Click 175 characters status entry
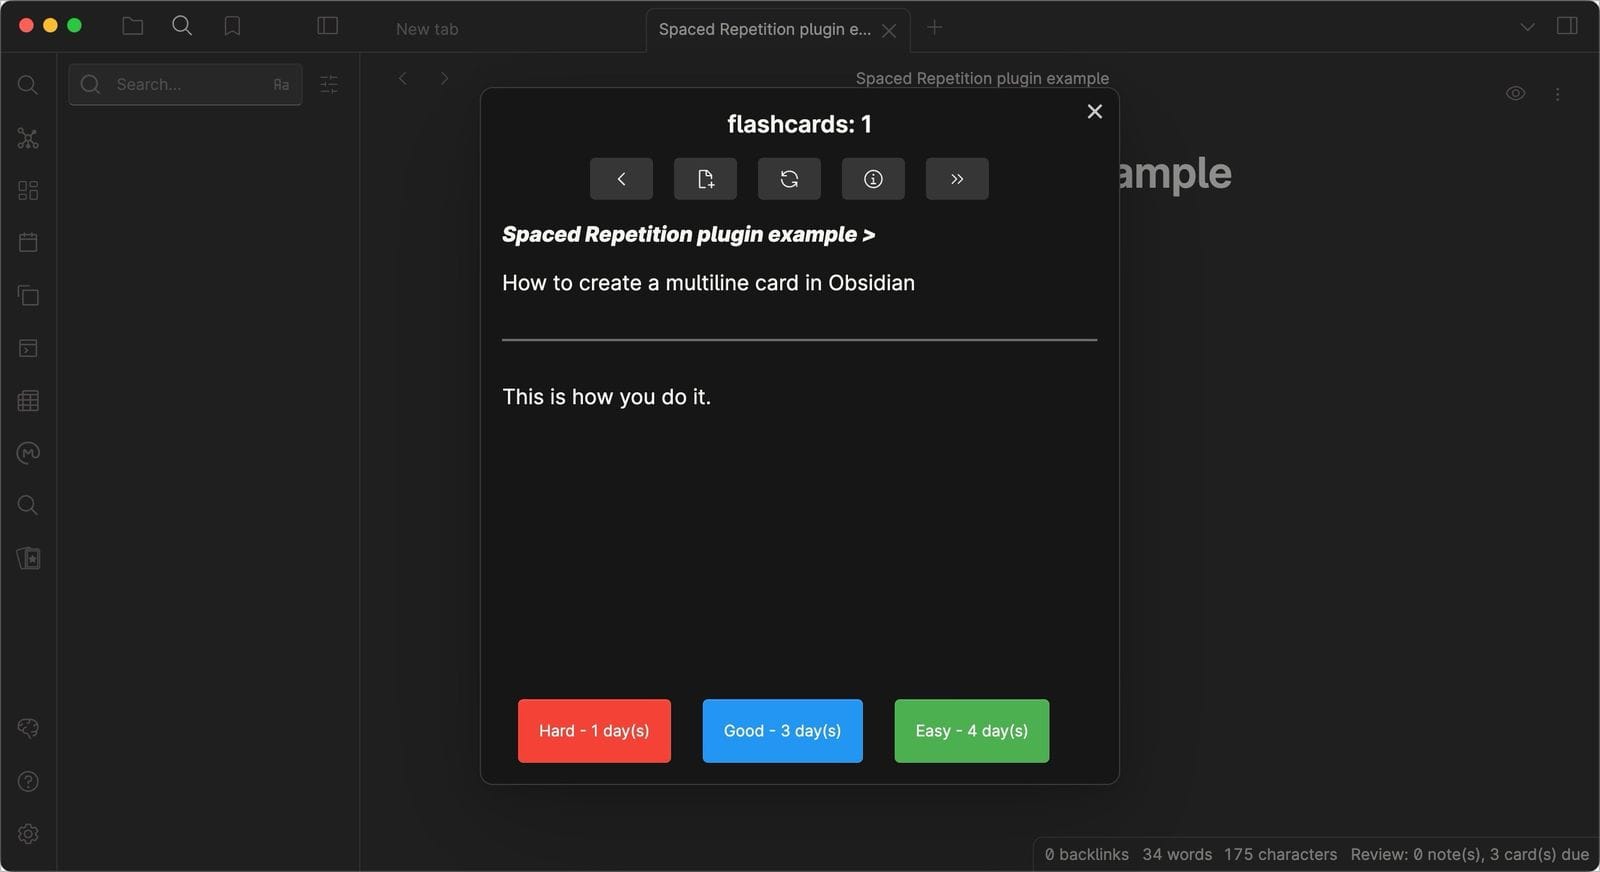 [1280, 854]
